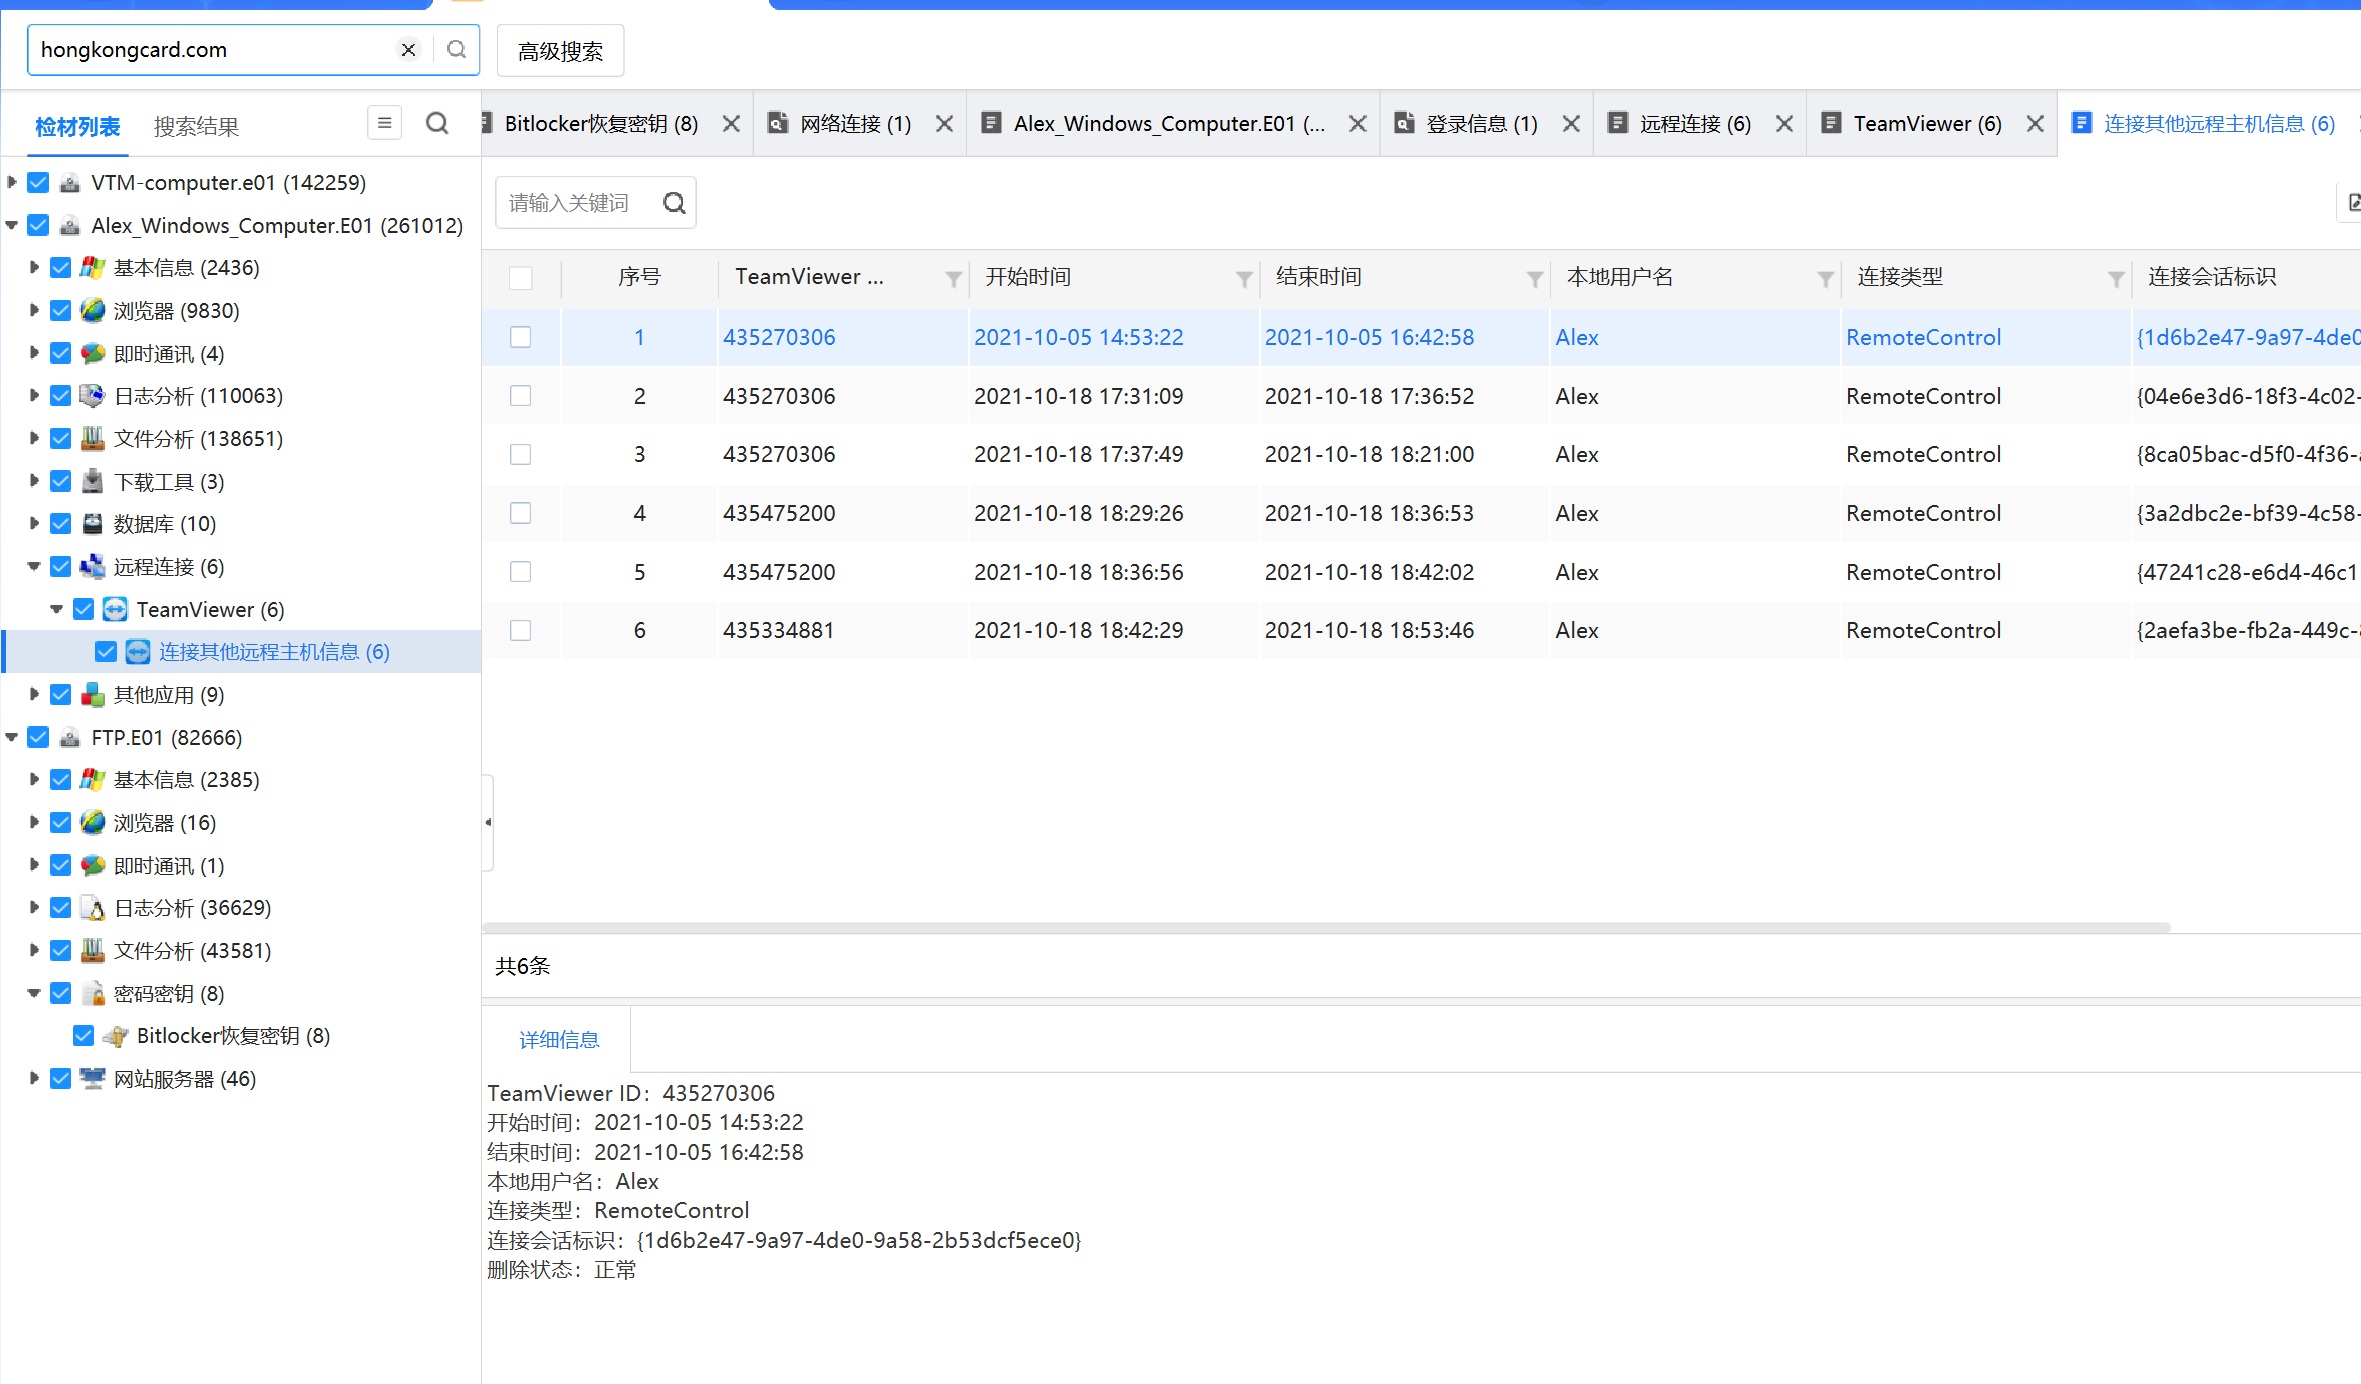The image size is (2361, 1384).
Task: Collapse the Alex_Windows_Computer.E01 node
Action: (12, 225)
